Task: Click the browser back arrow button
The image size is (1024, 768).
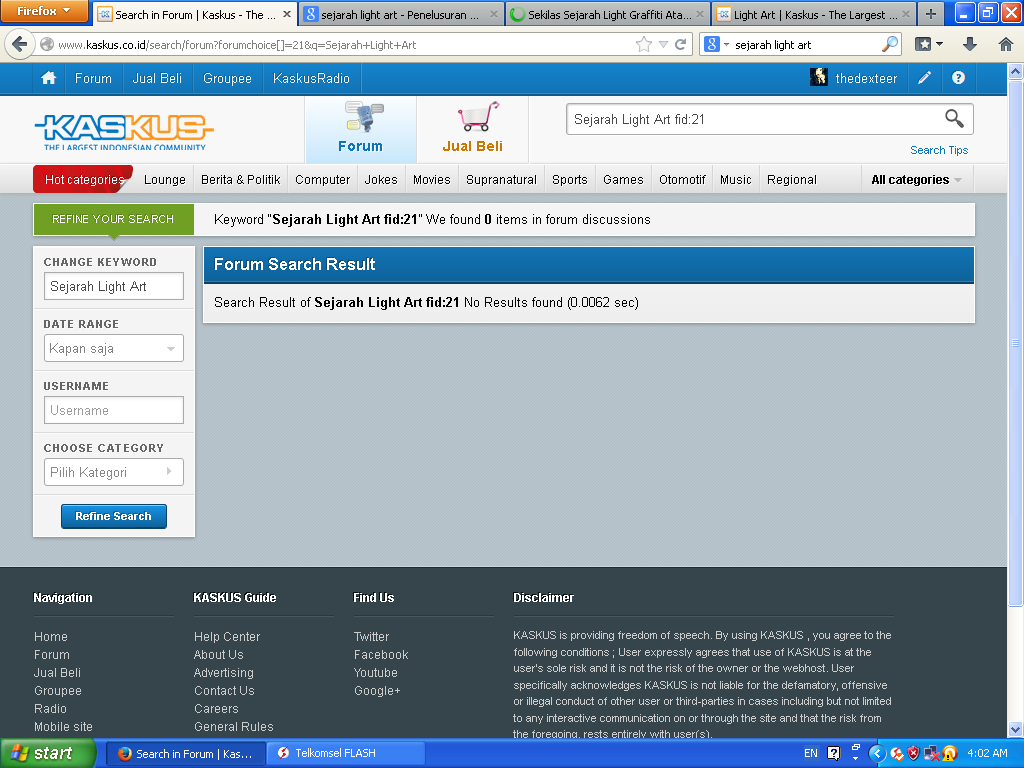Action: coord(19,44)
